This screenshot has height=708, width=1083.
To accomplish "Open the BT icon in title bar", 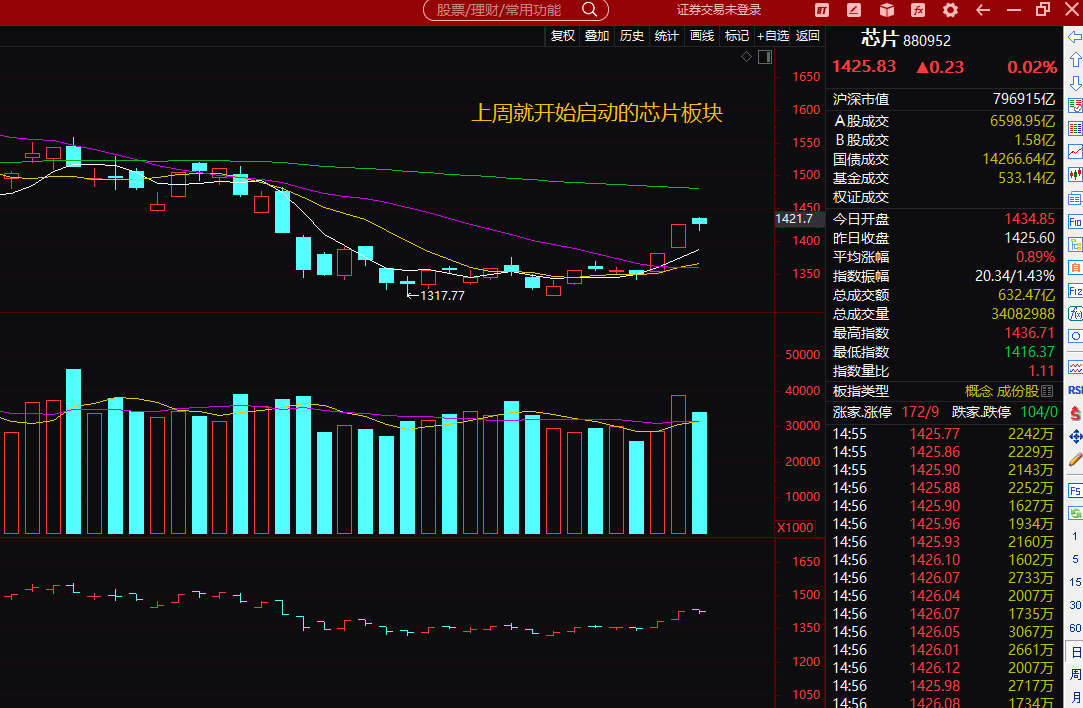I will [x=822, y=10].
